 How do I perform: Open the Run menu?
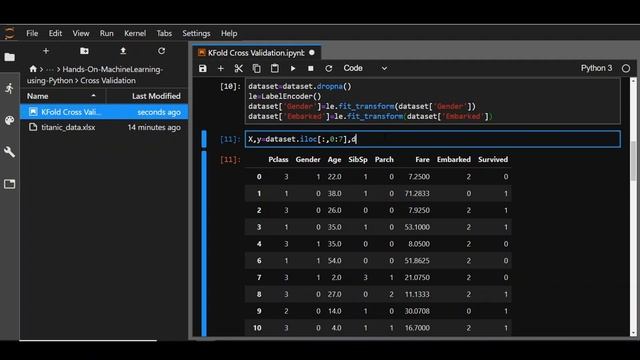pyautogui.click(x=107, y=33)
